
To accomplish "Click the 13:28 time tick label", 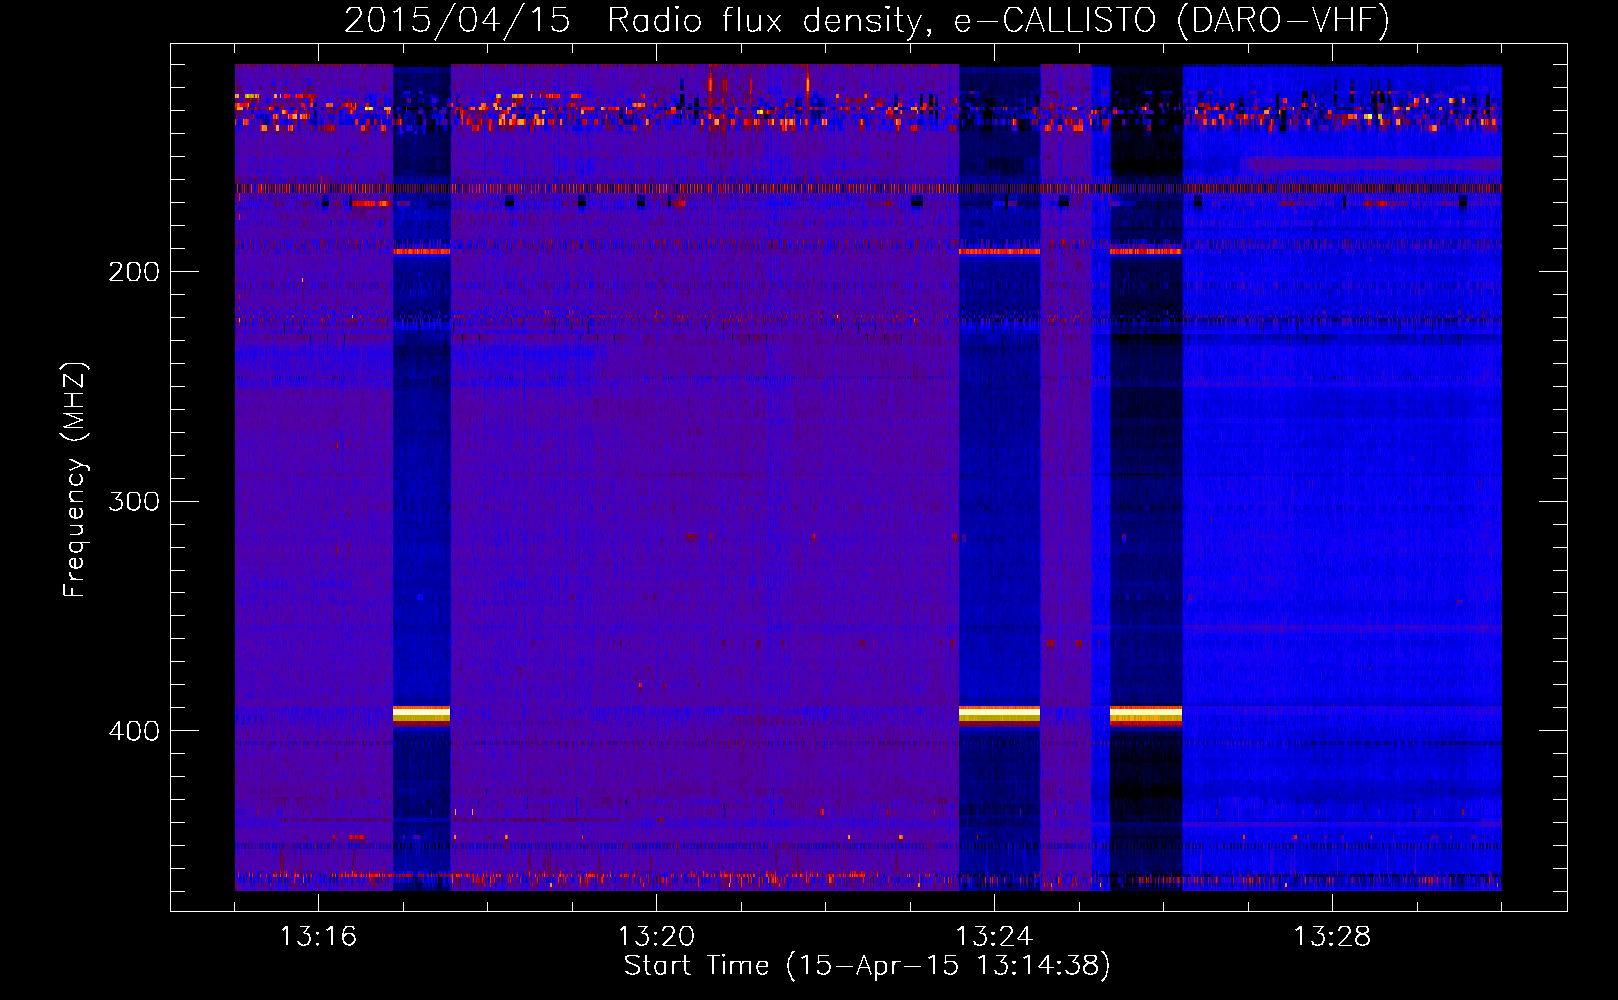I will pos(1332,936).
